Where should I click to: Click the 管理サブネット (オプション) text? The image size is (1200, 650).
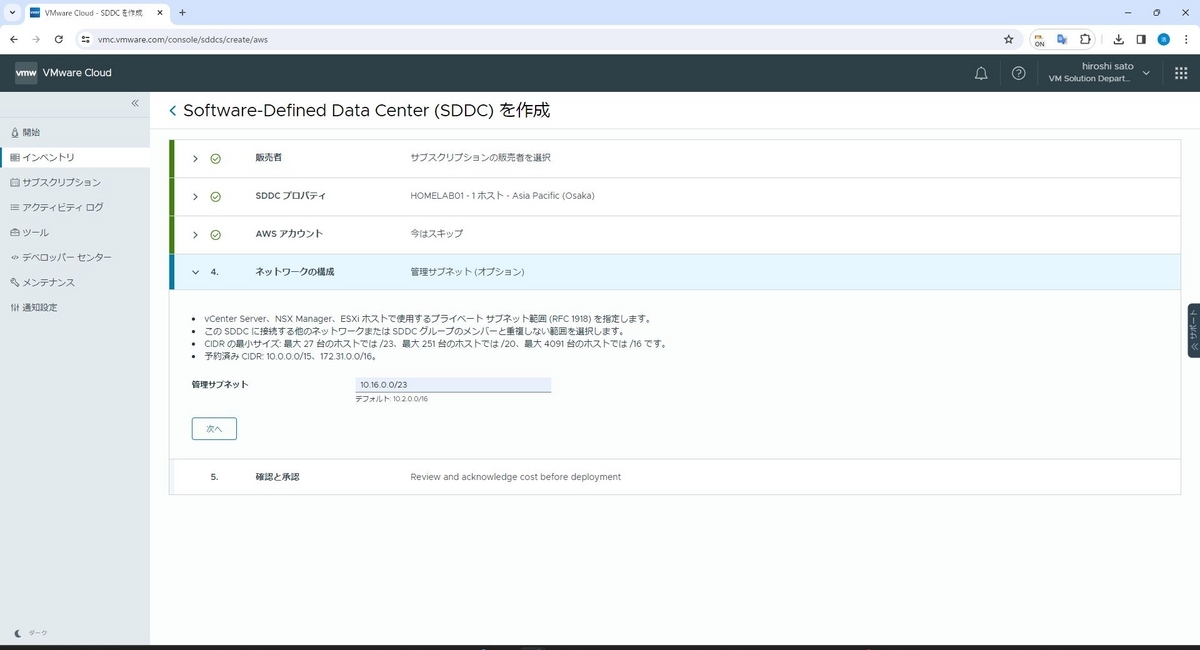[x=467, y=272]
